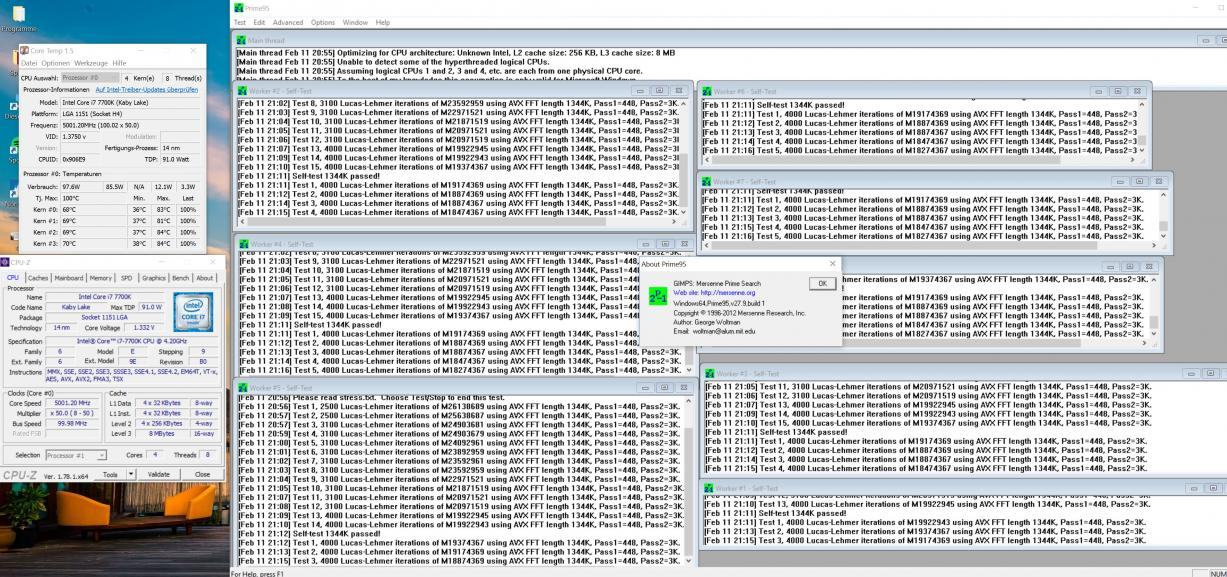The image size is (1227, 577).
Task: Switch to CPU-Z Mainboard tab
Action: click(69, 278)
